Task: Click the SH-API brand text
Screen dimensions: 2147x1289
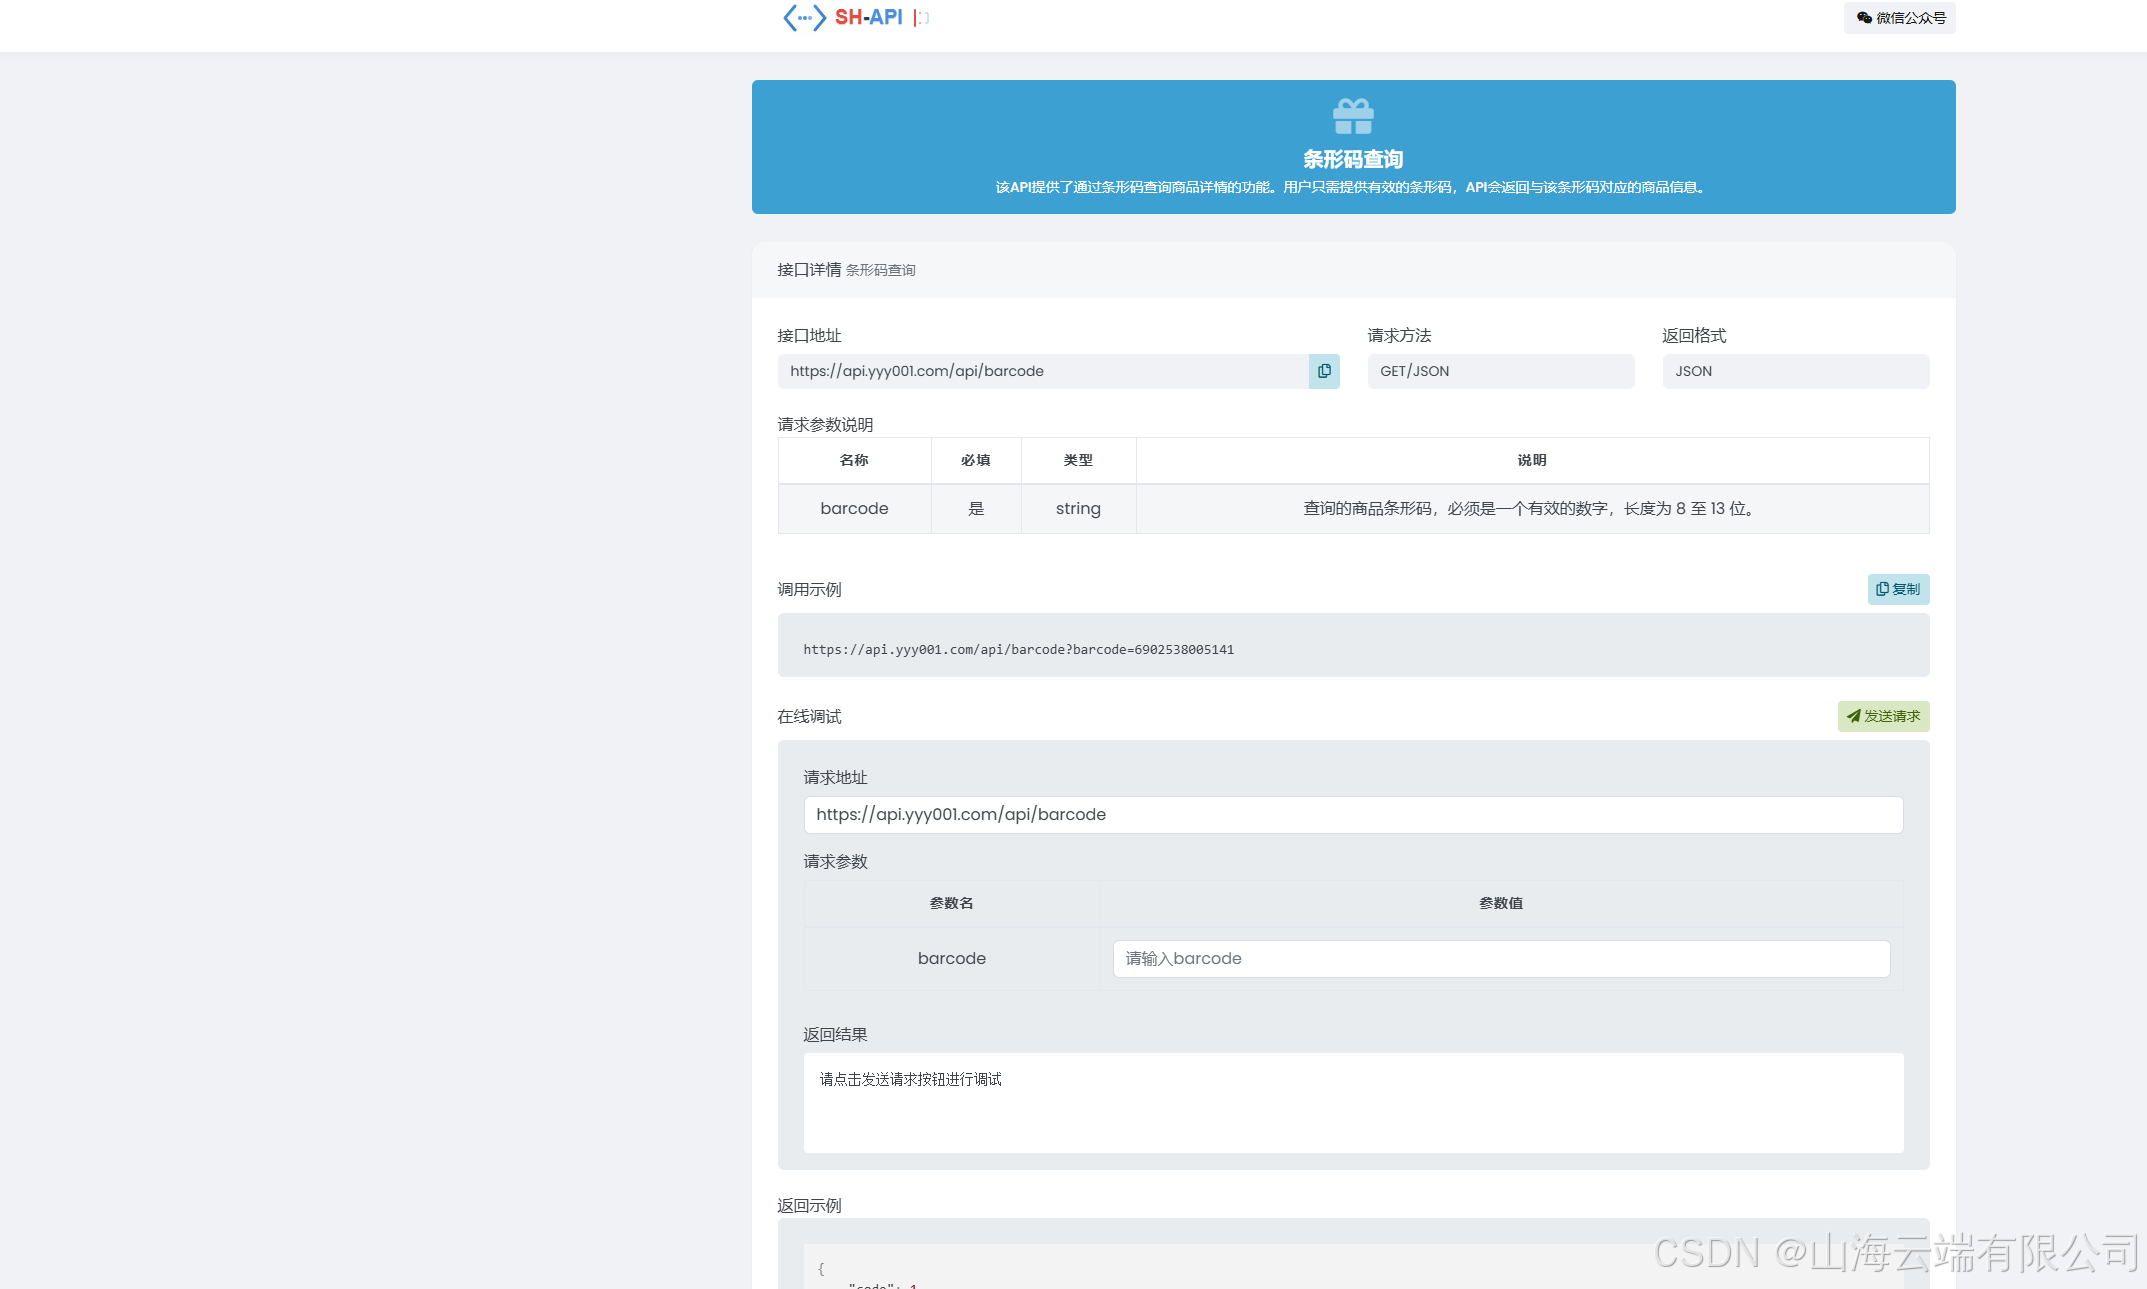Action: click(x=868, y=17)
